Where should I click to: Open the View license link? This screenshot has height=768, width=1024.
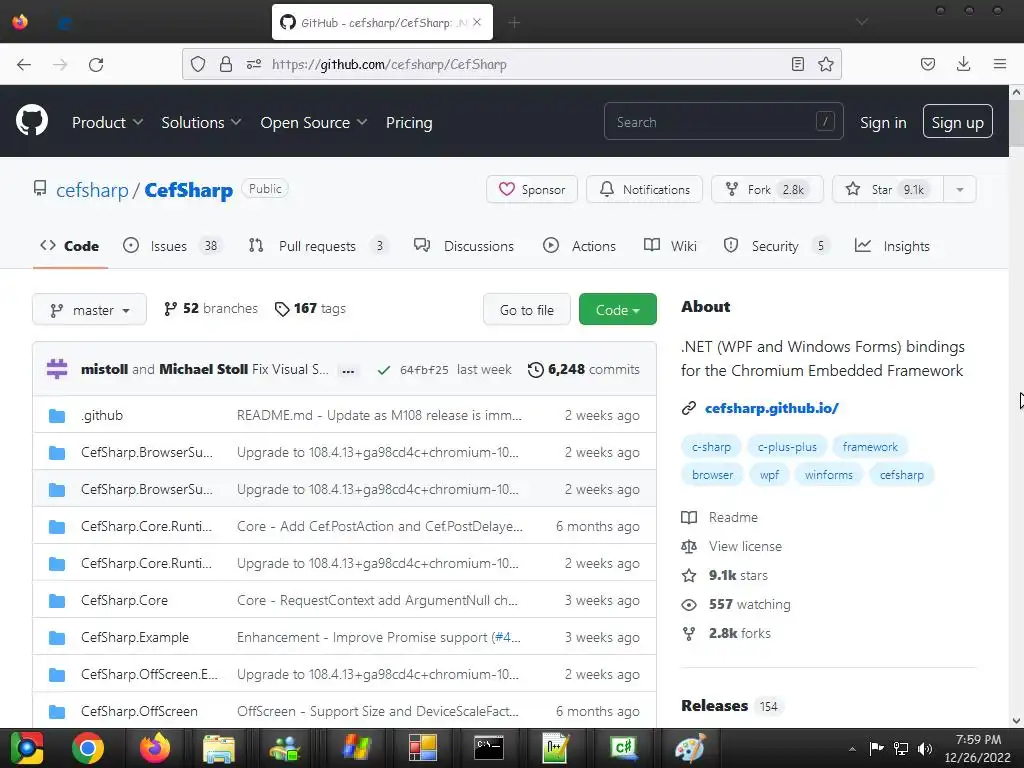744,546
